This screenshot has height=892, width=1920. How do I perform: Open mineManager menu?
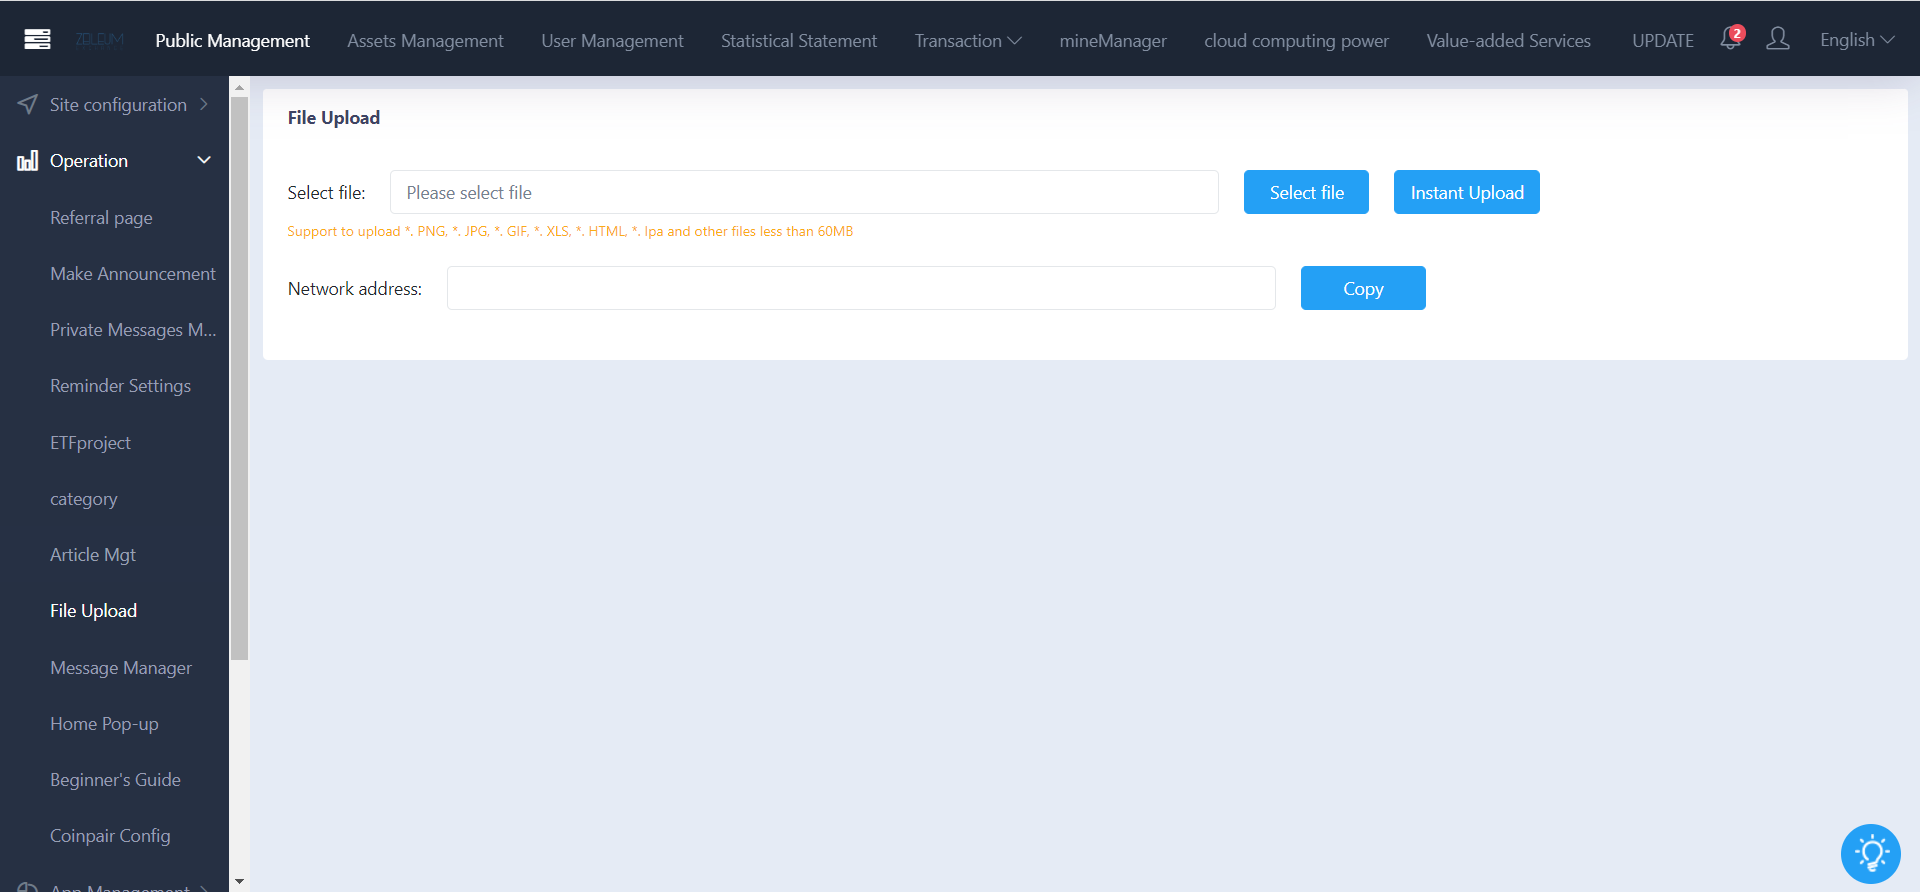coord(1113,41)
